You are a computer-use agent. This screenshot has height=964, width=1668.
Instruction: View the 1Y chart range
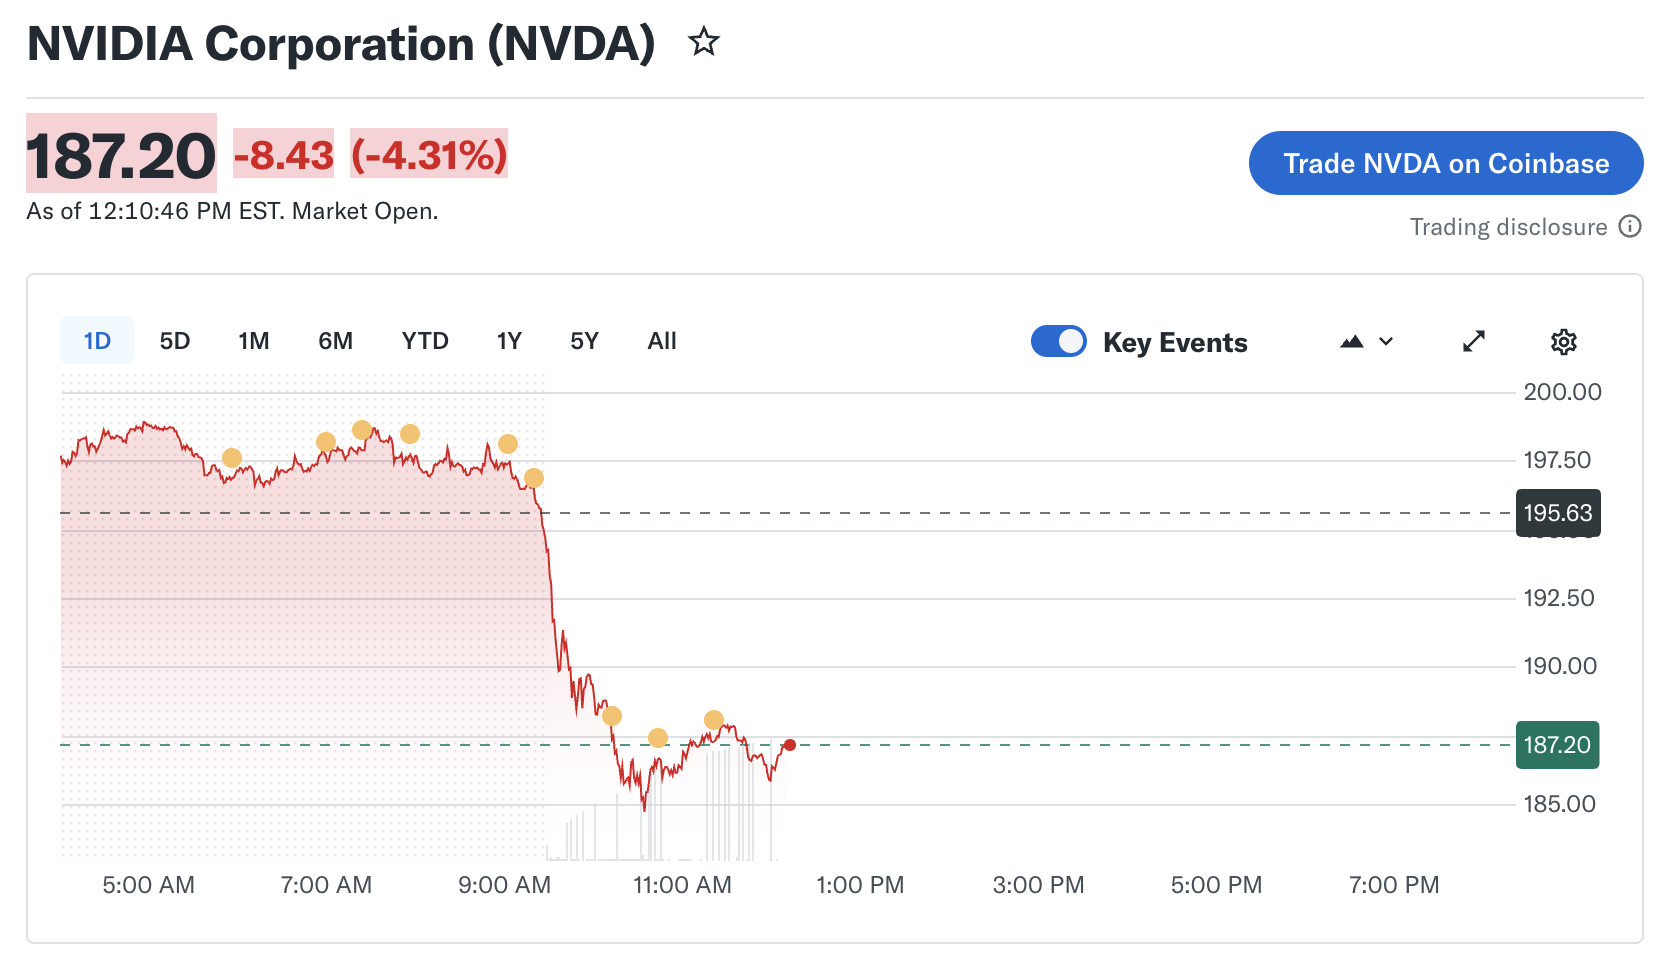point(509,341)
